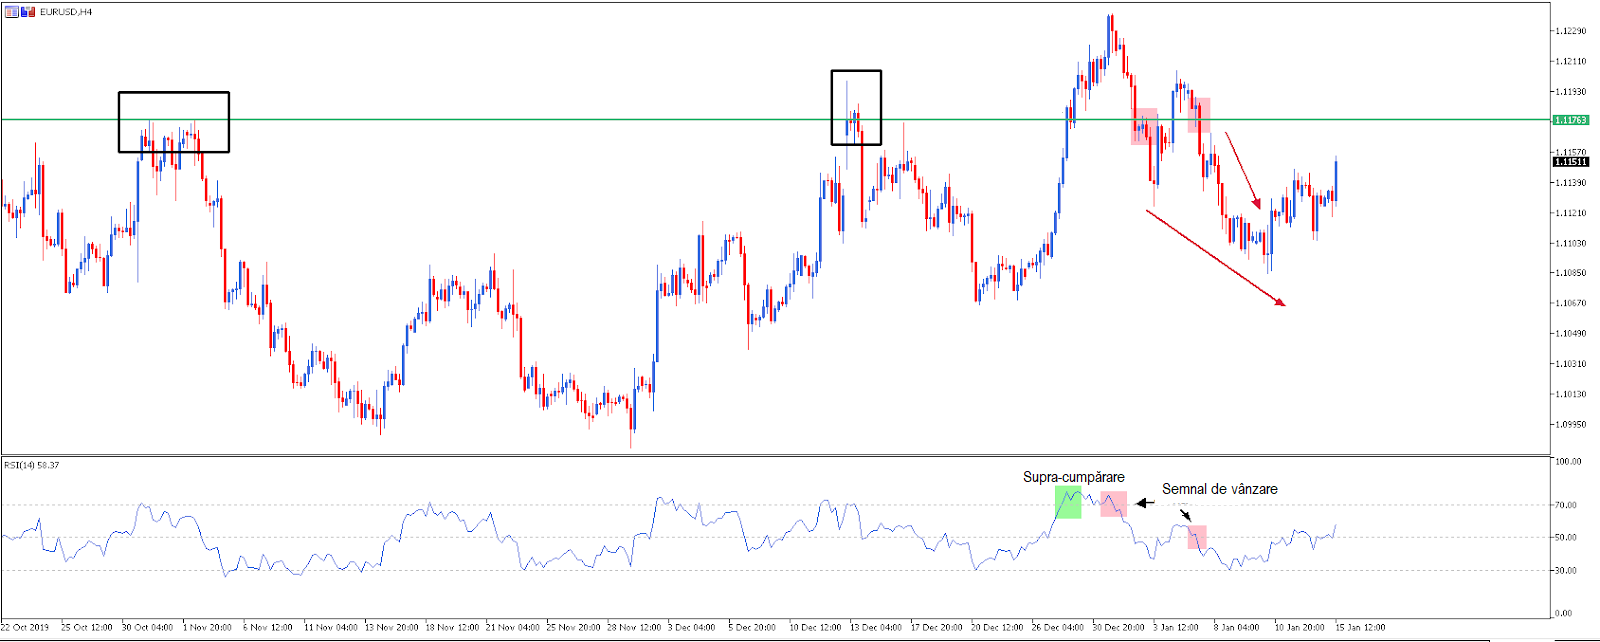Click the 3 Dec 04:00 time axis label
The image size is (1600, 642).
click(692, 628)
